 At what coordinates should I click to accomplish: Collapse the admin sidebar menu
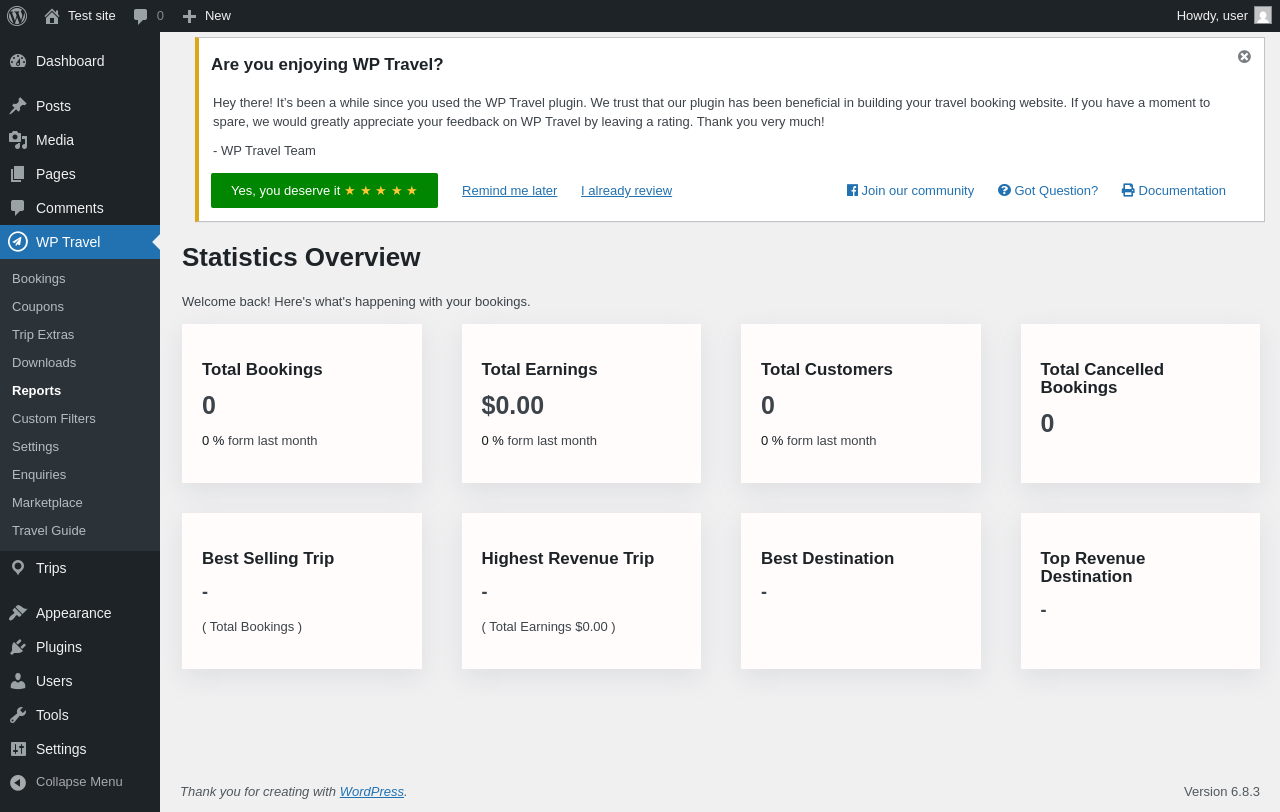[x=66, y=782]
